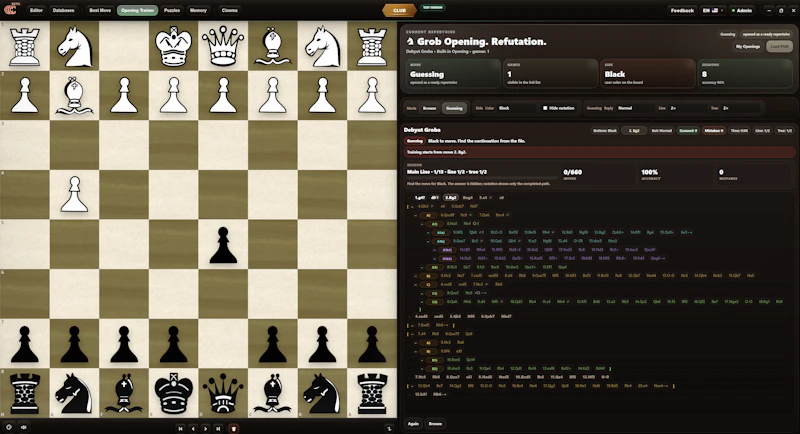Enable the Hide notation checkbox
800x434 pixels.
[545, 108]
